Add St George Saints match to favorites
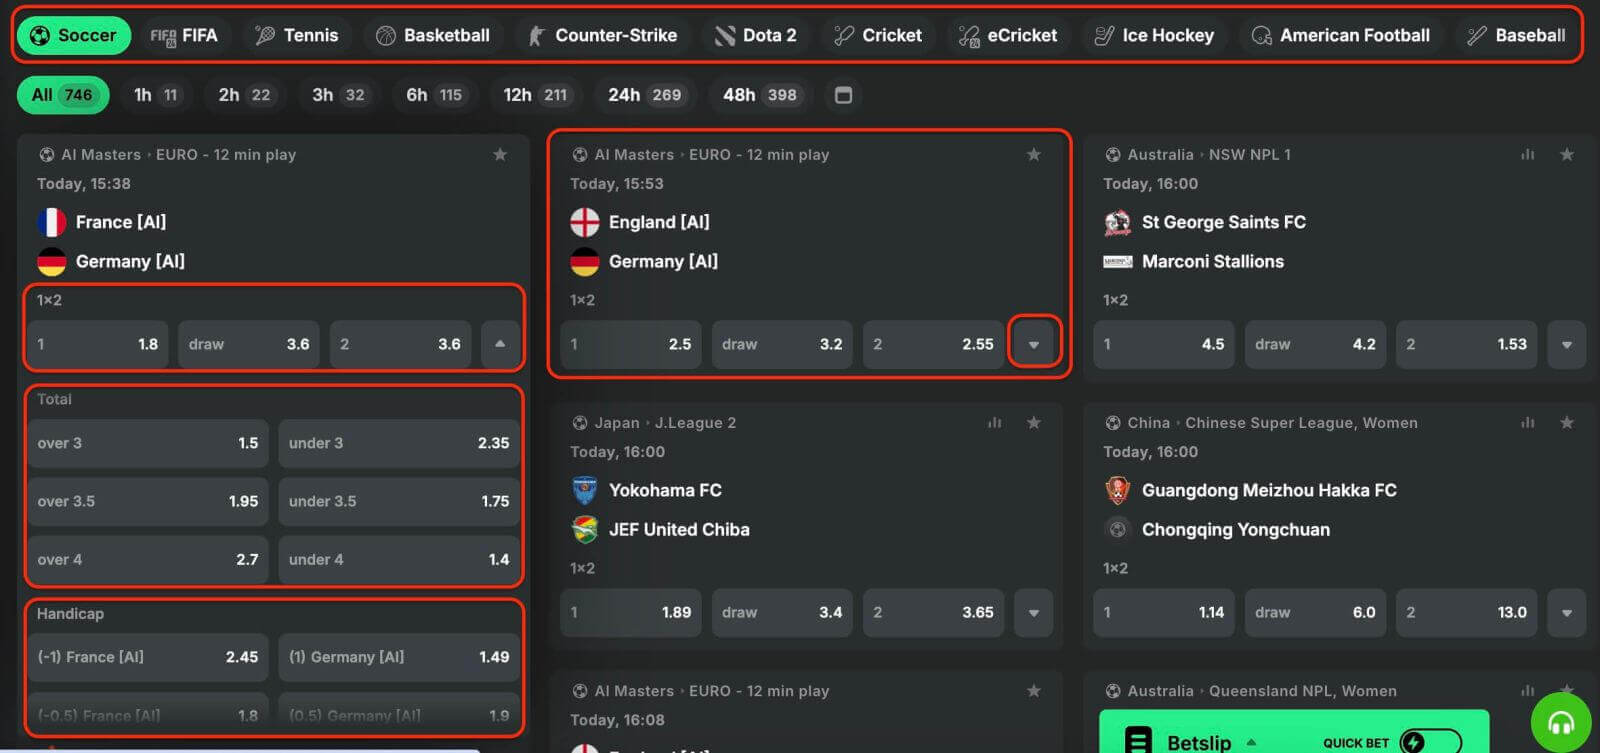 point(1566,154)
